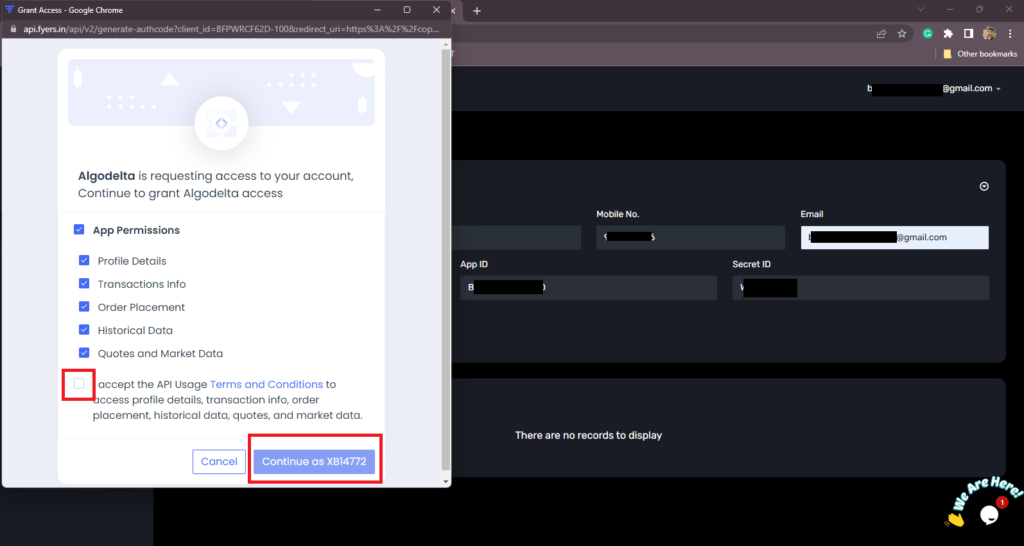
Task: Click the App ID input field
Action: [588, 288]
